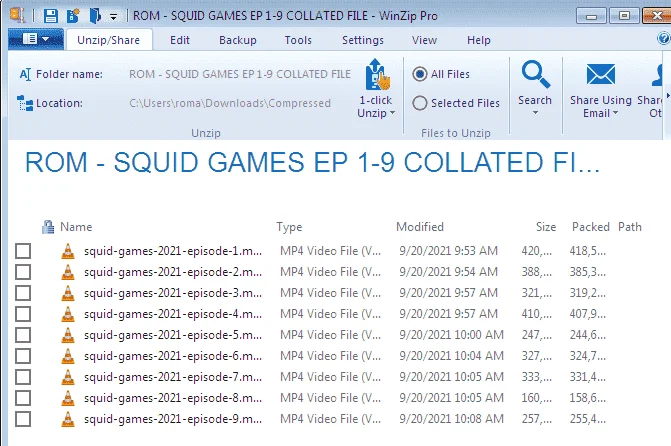The width and height of the screenshot is (671, 446).
Task: Check the box for episode-5 file
Action: [23, 335]
